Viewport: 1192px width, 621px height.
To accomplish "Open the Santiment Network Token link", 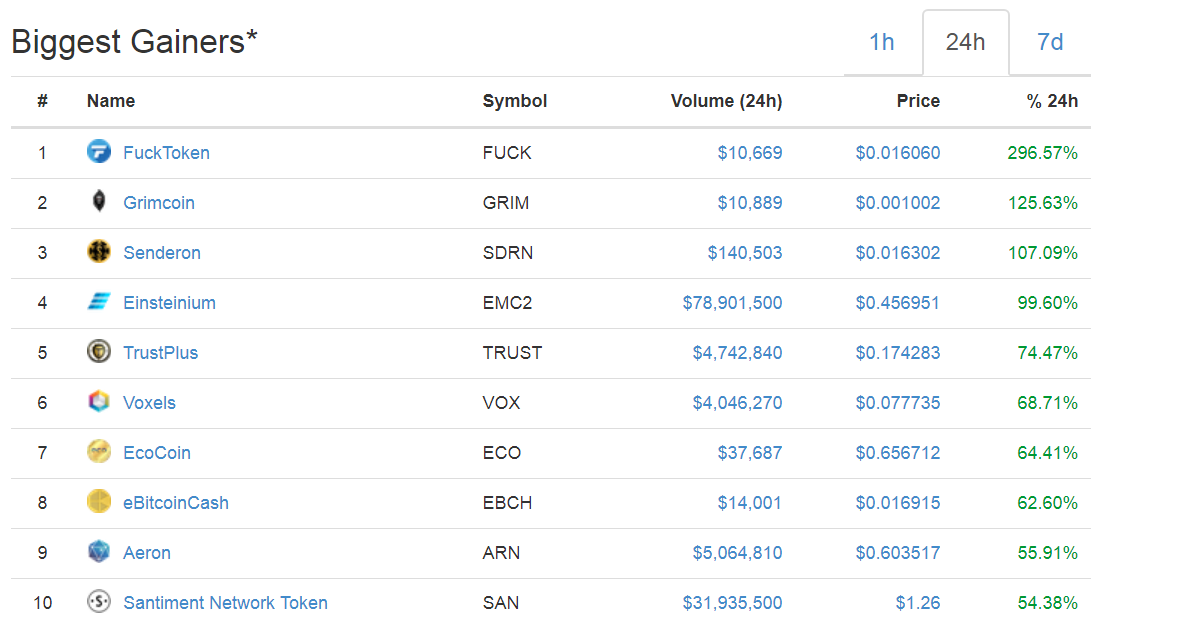I will pyautogui.click(x=225, y=603).
